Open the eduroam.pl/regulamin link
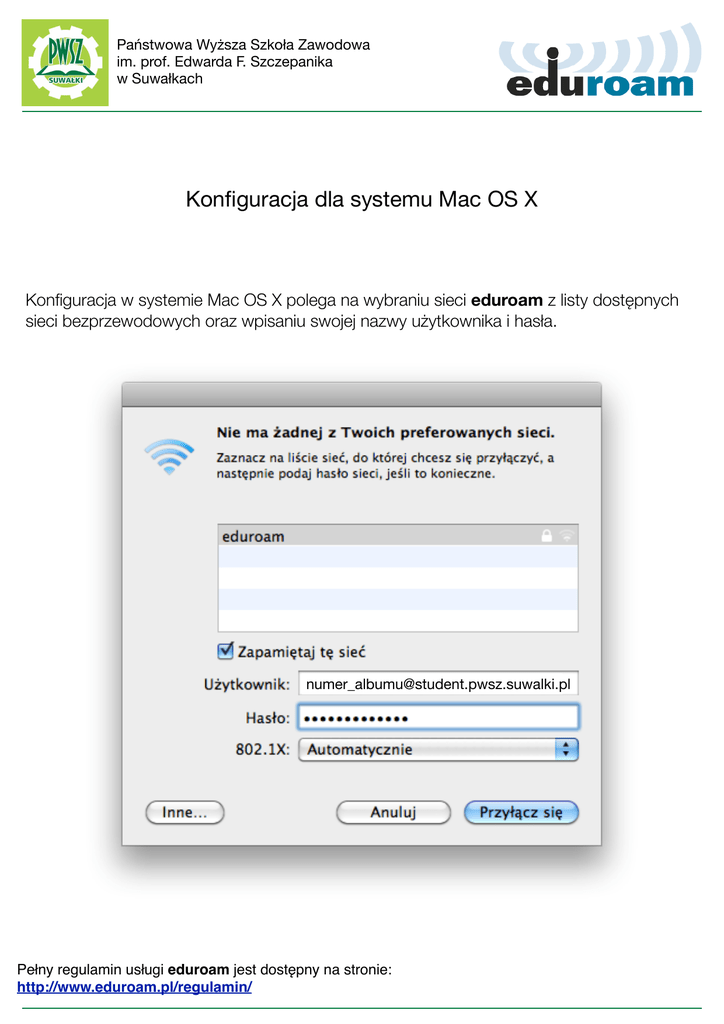The height and width of the screenshot is (1024, 724). point(134,987)
